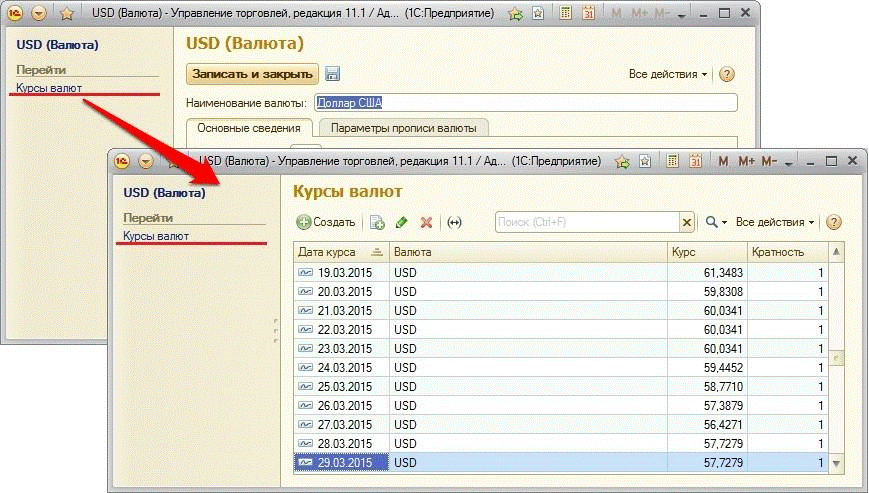
Task: Open the 1C main menu icon in front window
Action: (x=122, y=161)
